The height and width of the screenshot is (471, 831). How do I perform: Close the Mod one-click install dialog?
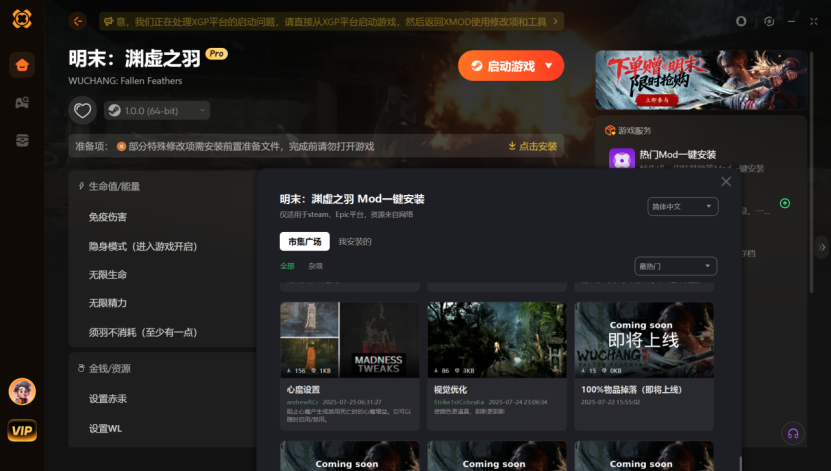click(726, 181)
